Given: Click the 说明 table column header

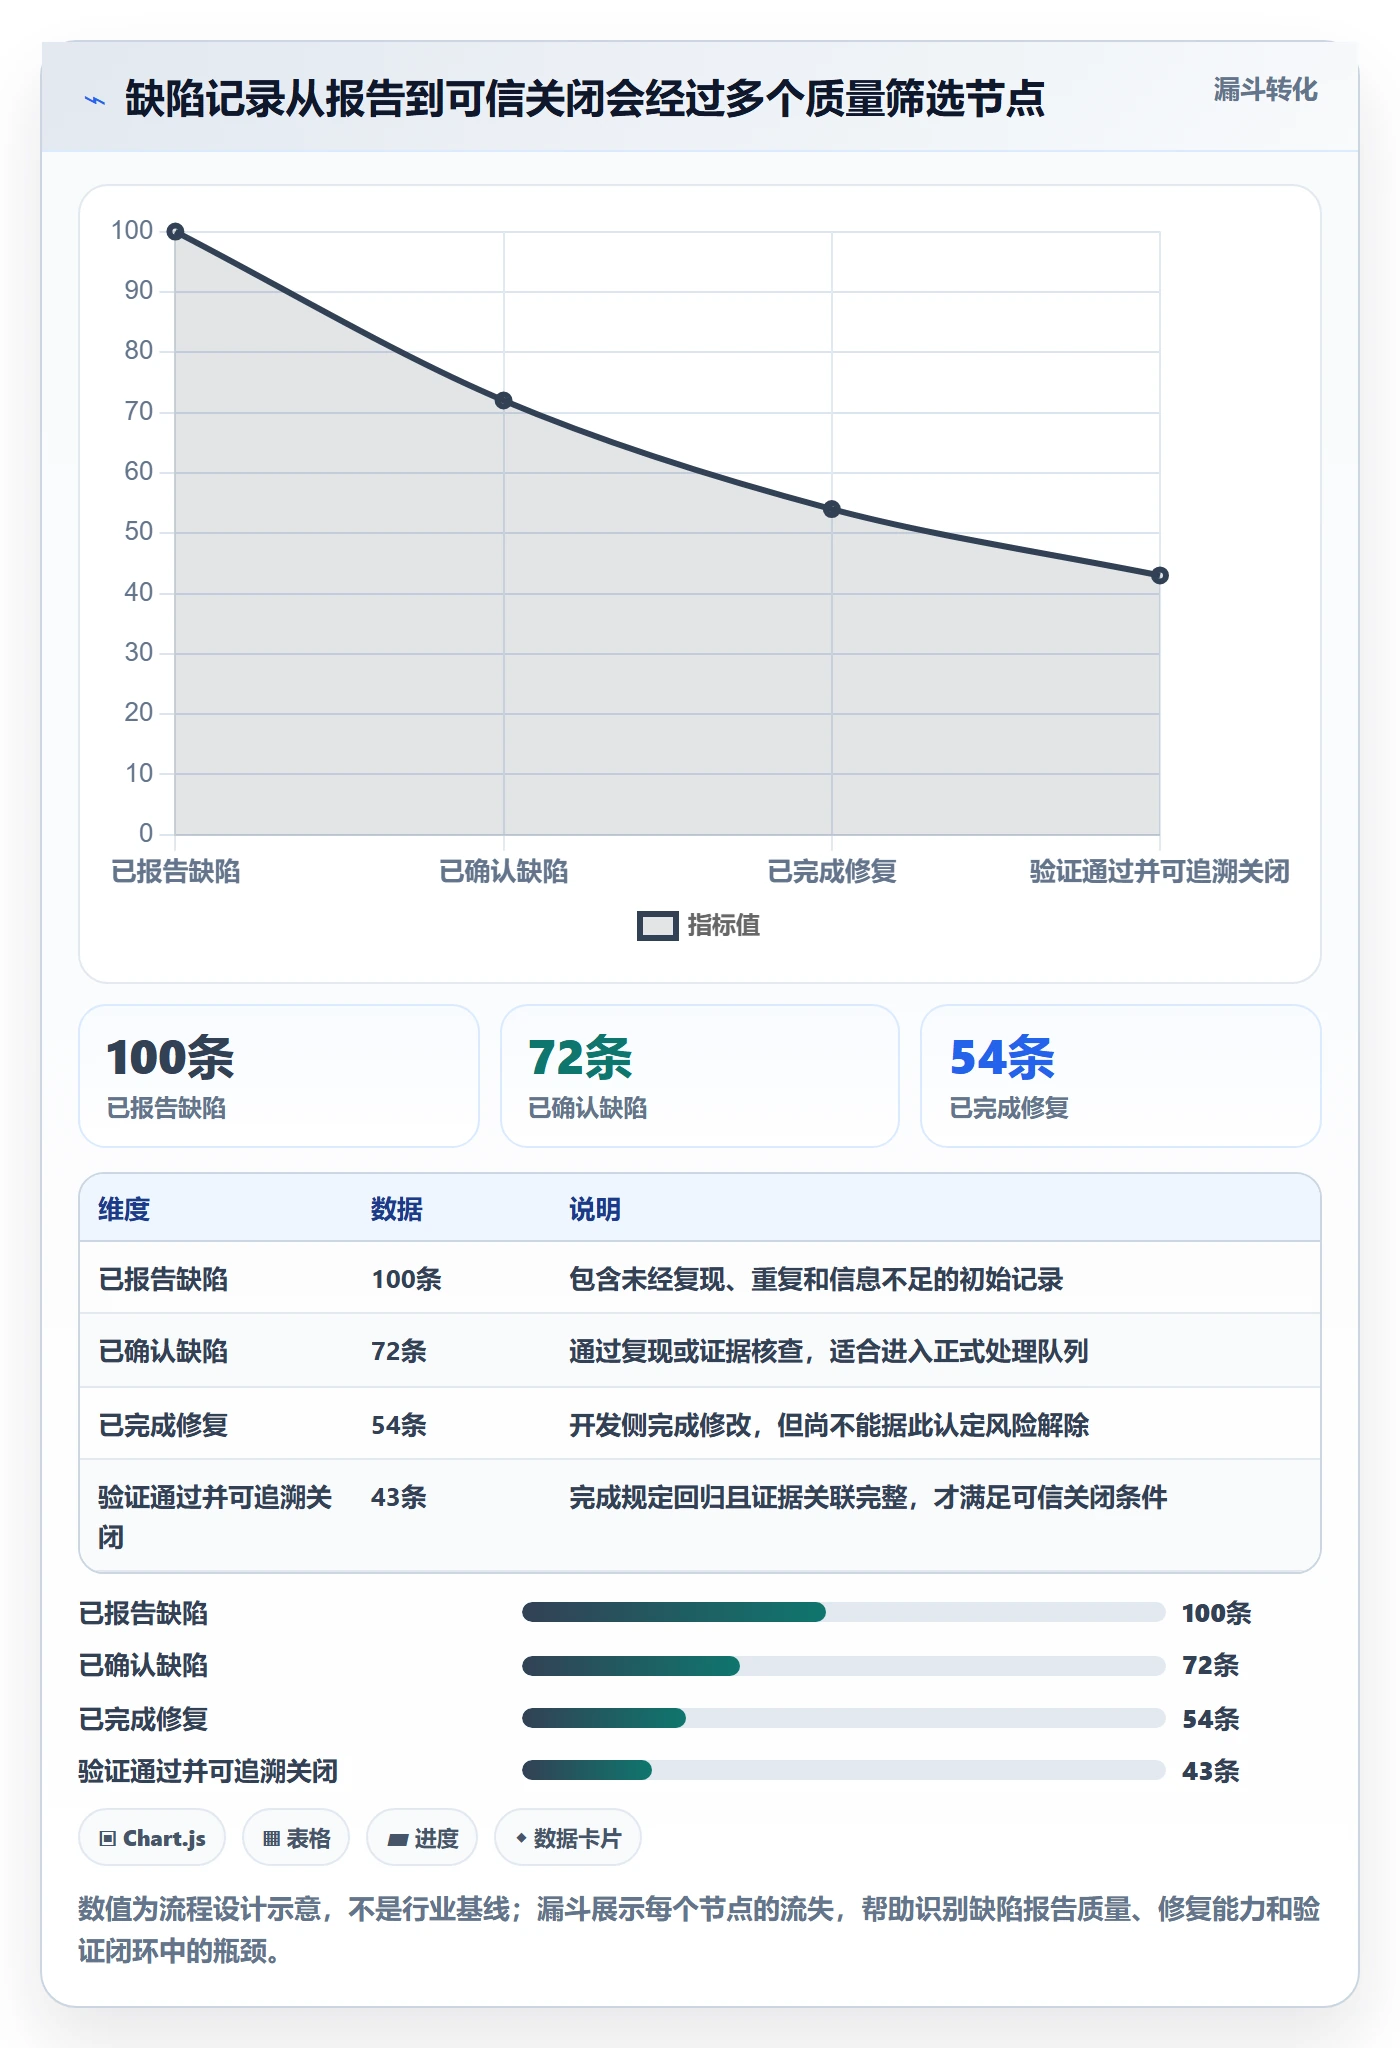Looking at the screenshot, I should point(595,1209).
